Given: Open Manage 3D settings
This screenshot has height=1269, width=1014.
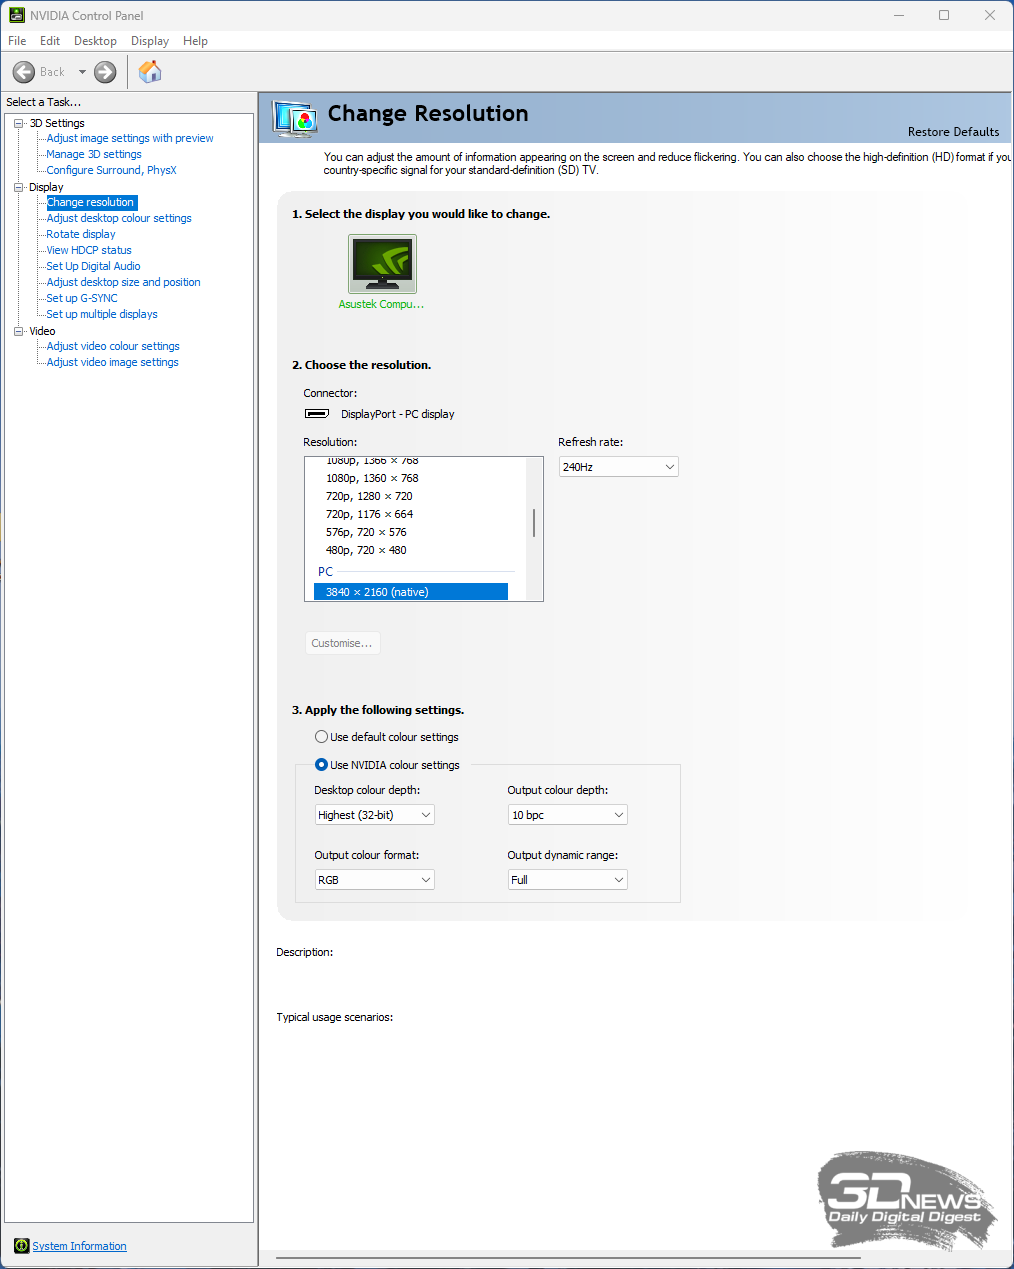Looking at the screenshot, I should click(x=94, y=154).
